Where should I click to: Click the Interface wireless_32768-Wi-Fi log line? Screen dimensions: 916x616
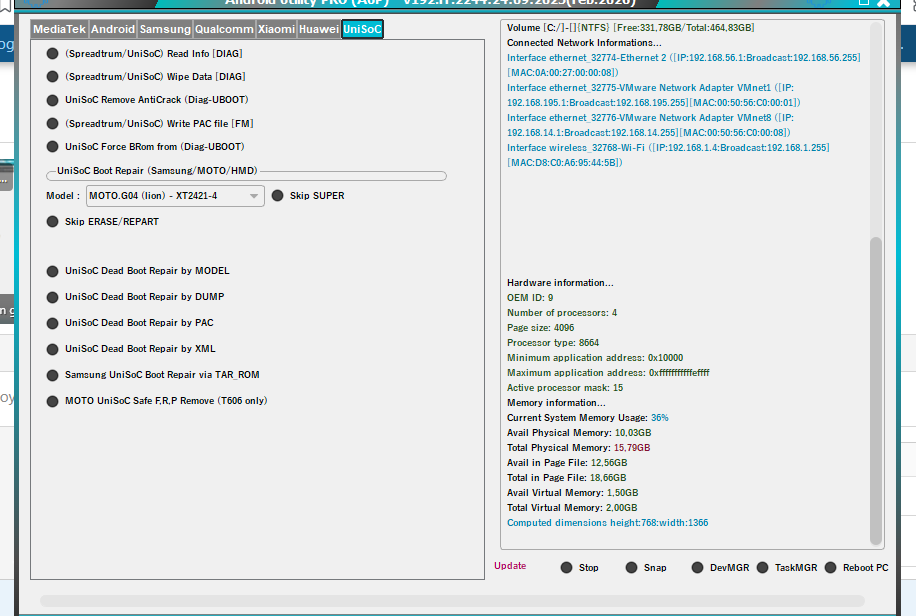point(668,155)
